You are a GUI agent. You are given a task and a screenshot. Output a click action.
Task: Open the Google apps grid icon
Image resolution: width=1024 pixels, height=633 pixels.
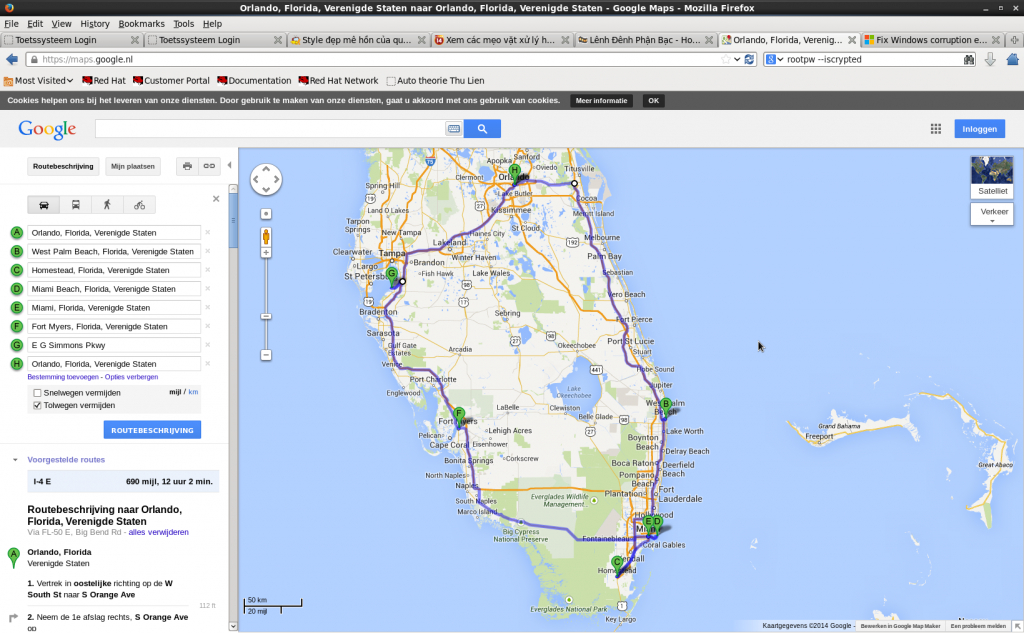936,128
